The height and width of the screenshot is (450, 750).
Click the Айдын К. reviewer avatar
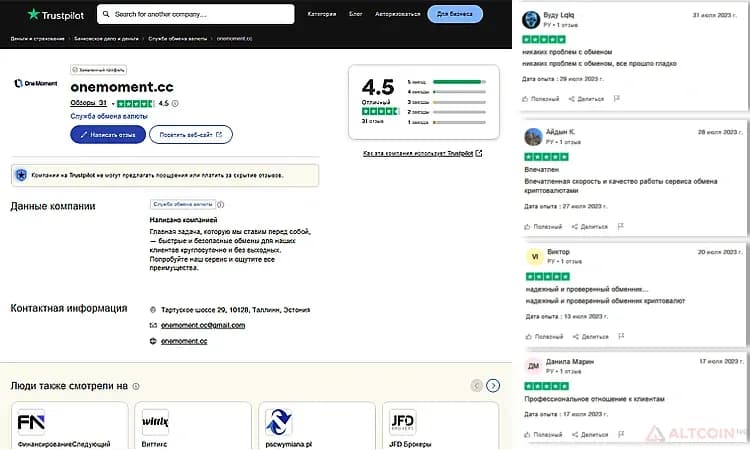(533, 137)
